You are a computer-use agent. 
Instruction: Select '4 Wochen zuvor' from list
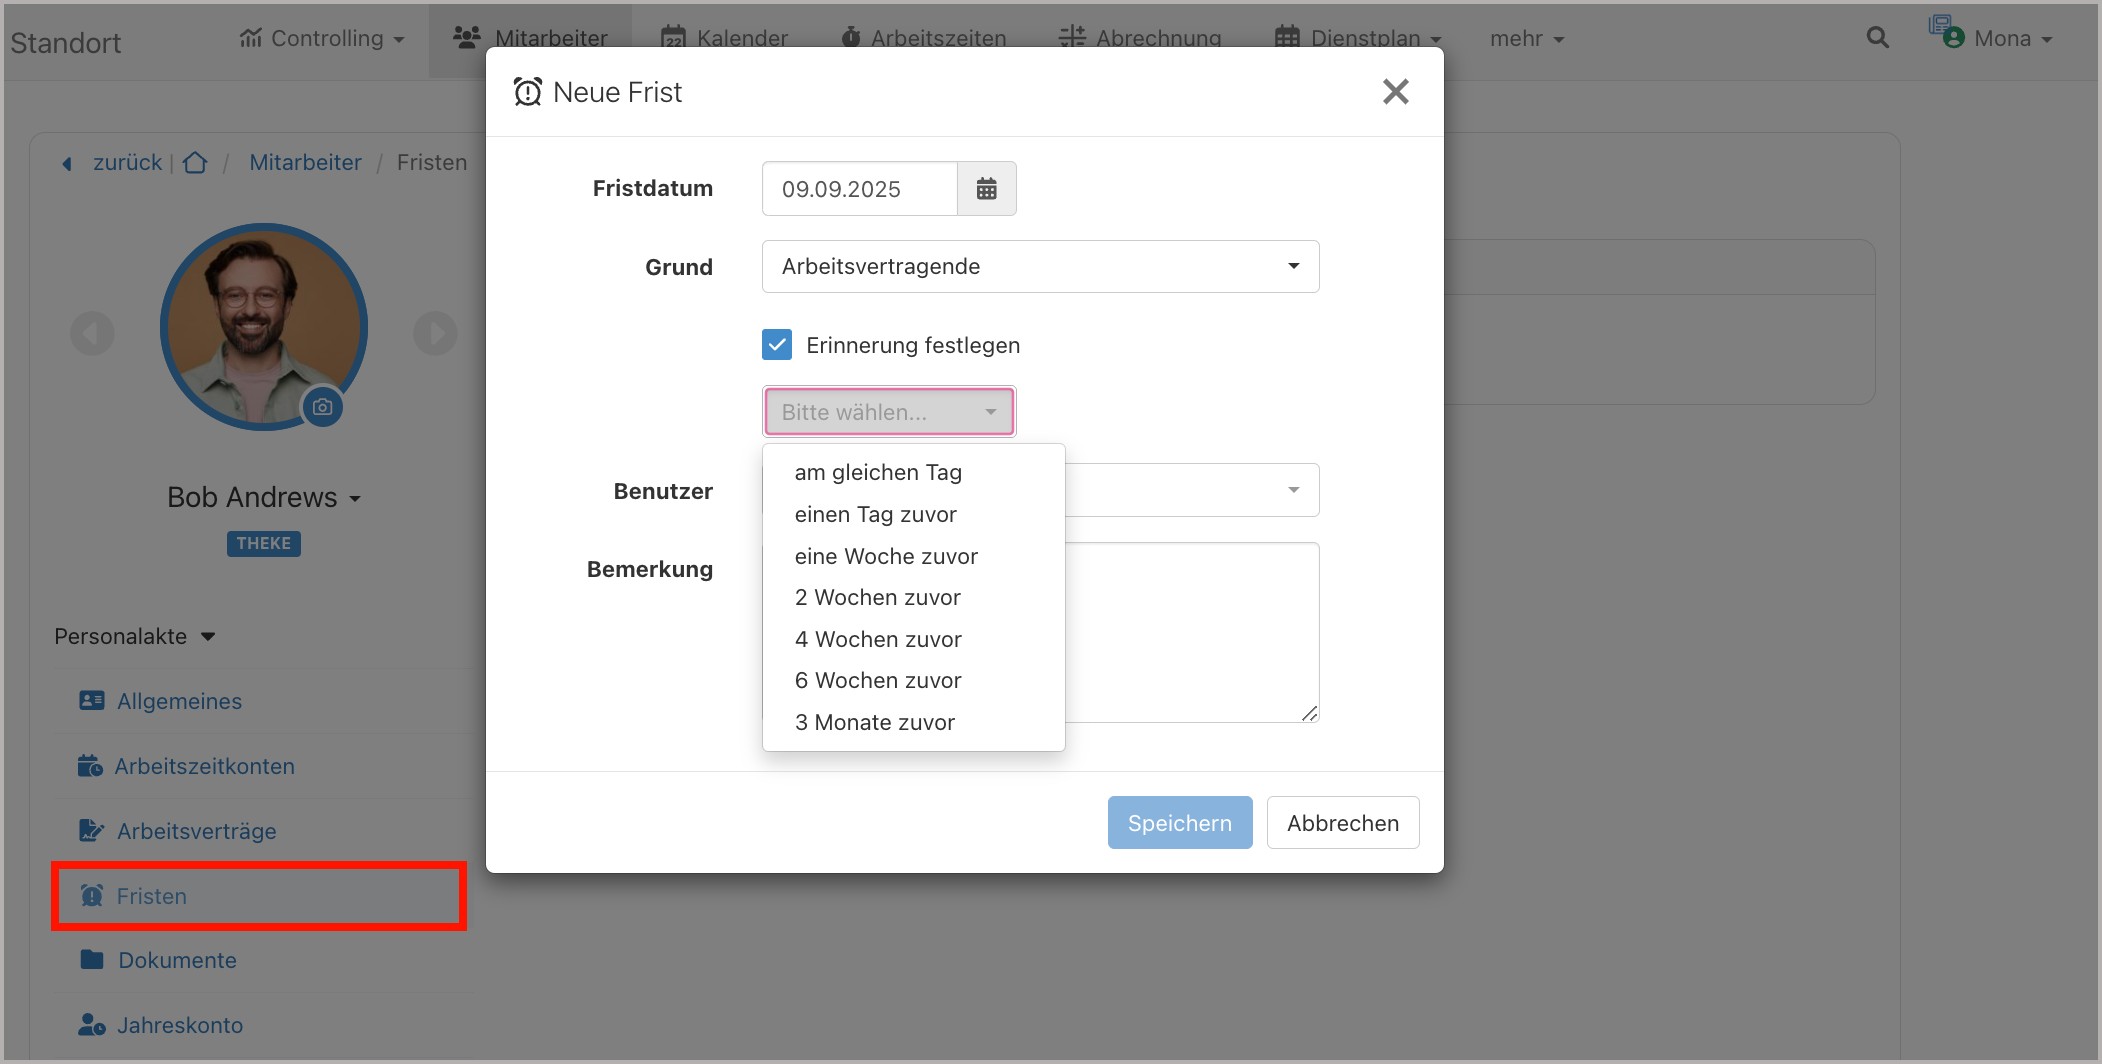coord(878,639)
